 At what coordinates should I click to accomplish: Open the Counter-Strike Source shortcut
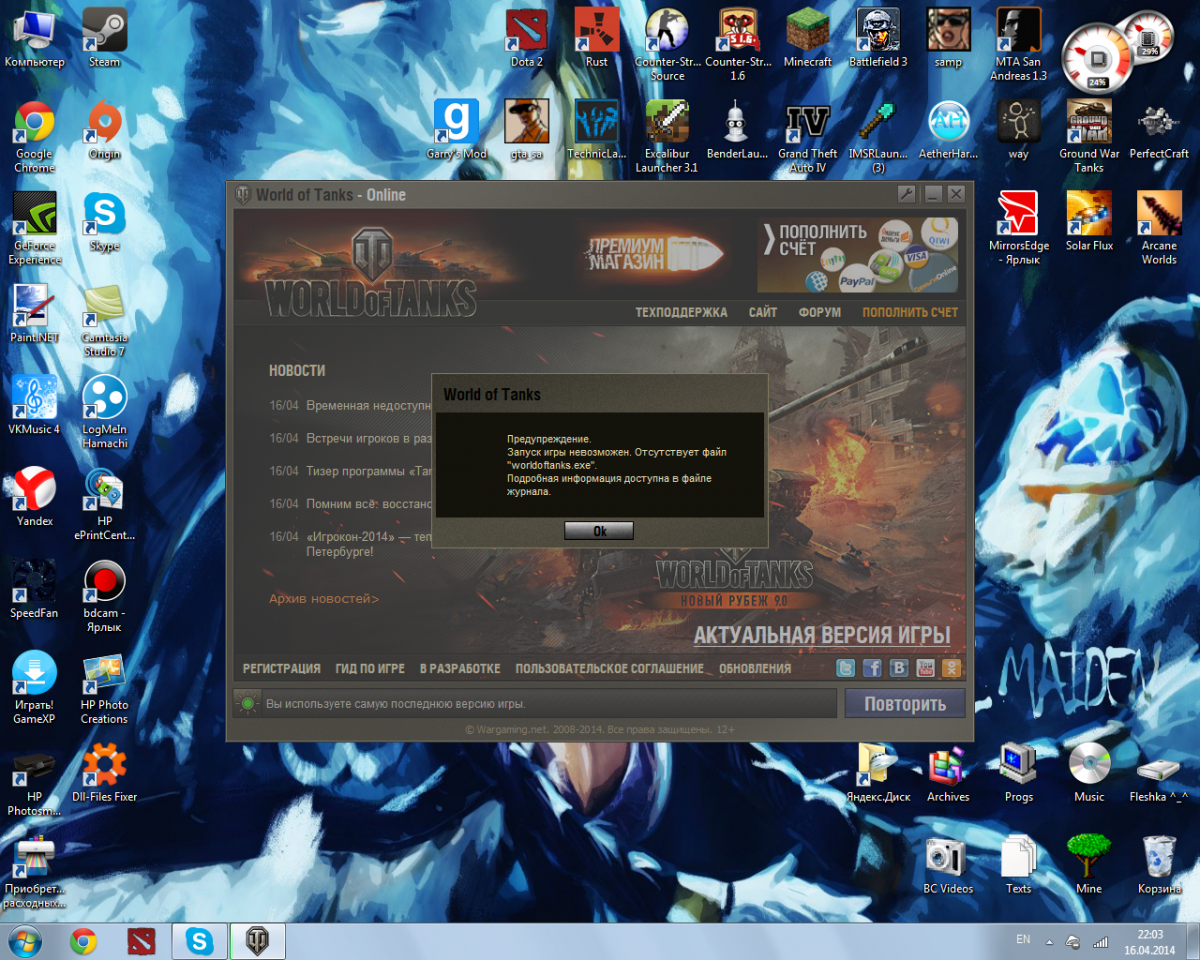667,45
